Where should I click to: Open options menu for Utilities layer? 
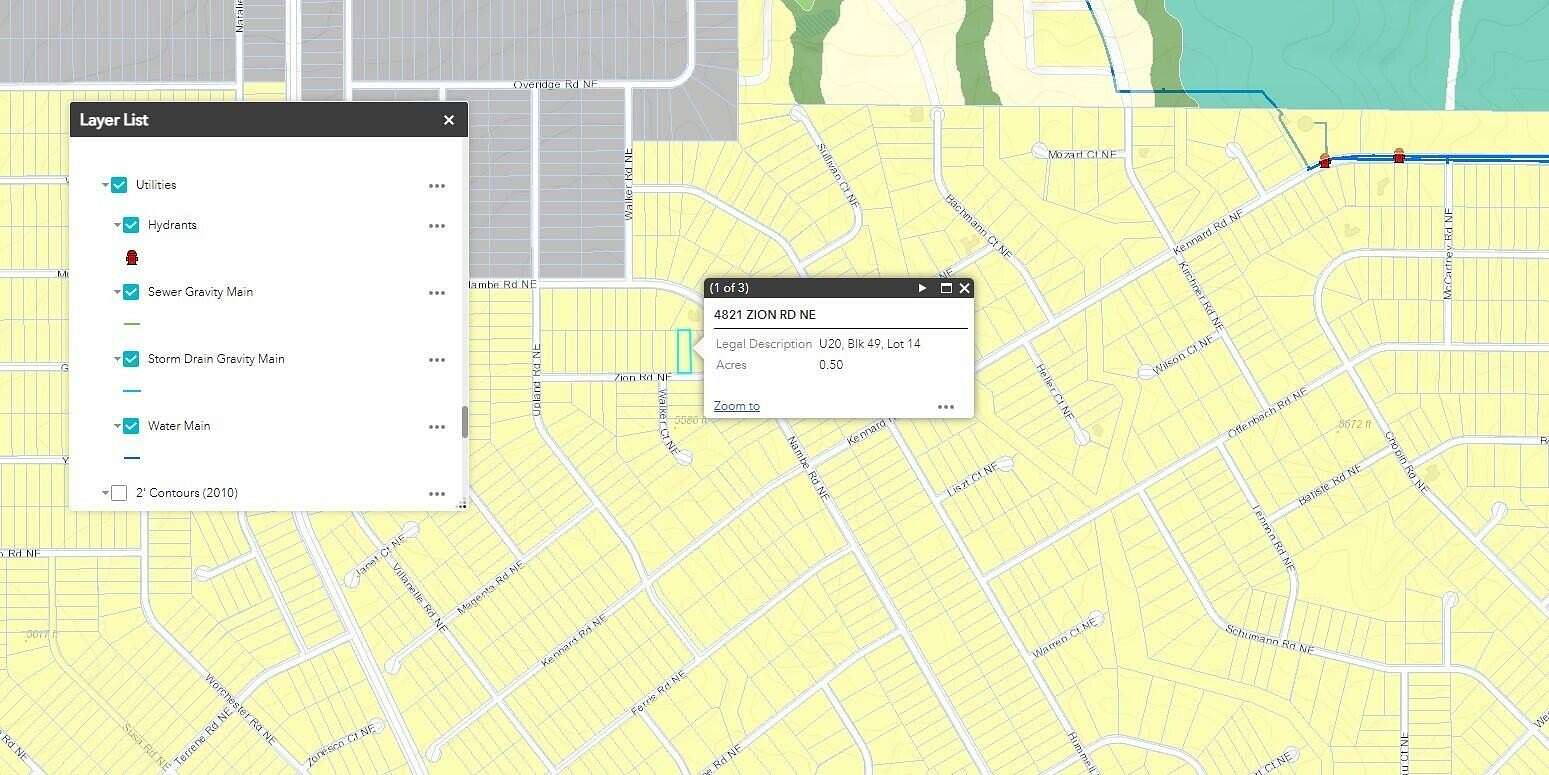[x=437, y=186]
